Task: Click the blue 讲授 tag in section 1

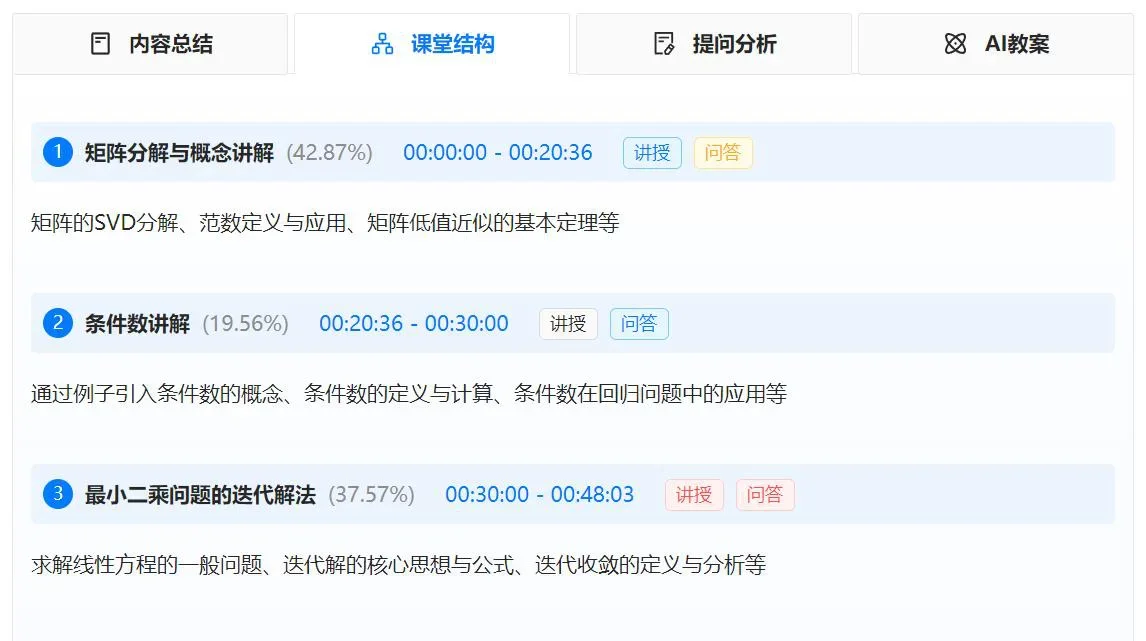Action: [652, 153]
